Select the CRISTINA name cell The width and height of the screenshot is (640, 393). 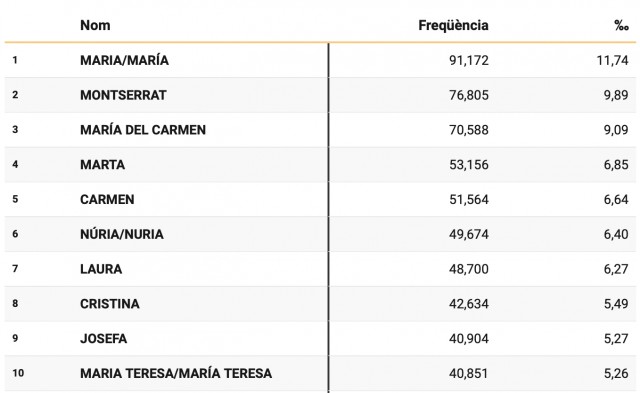click(110, 304)
